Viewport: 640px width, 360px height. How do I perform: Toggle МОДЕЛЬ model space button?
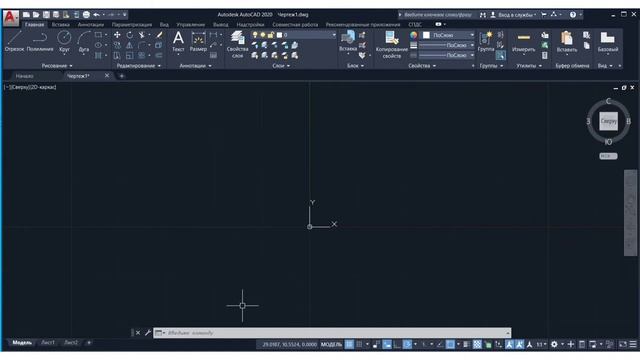pyautogui.click(x=331, y=344)
